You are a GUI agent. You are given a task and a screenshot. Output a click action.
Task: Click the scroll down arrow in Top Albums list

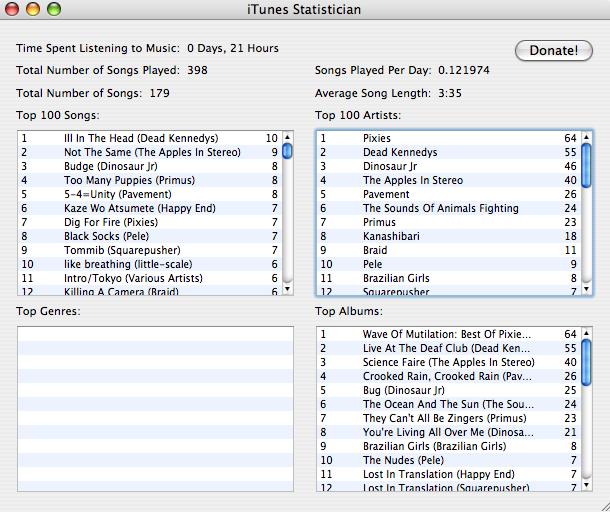586,485
